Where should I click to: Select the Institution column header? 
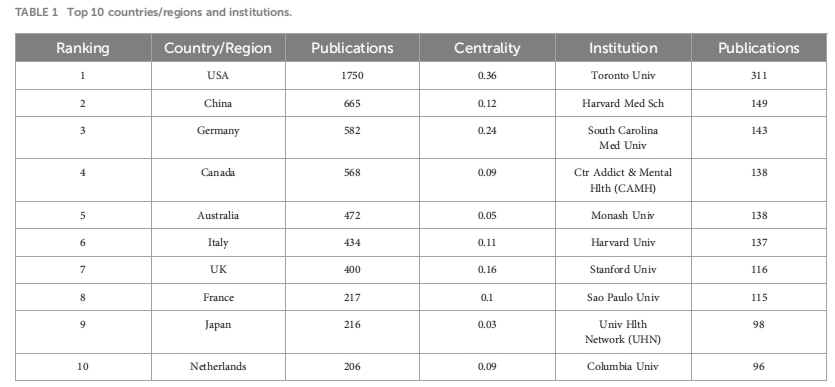coord(623,48)
